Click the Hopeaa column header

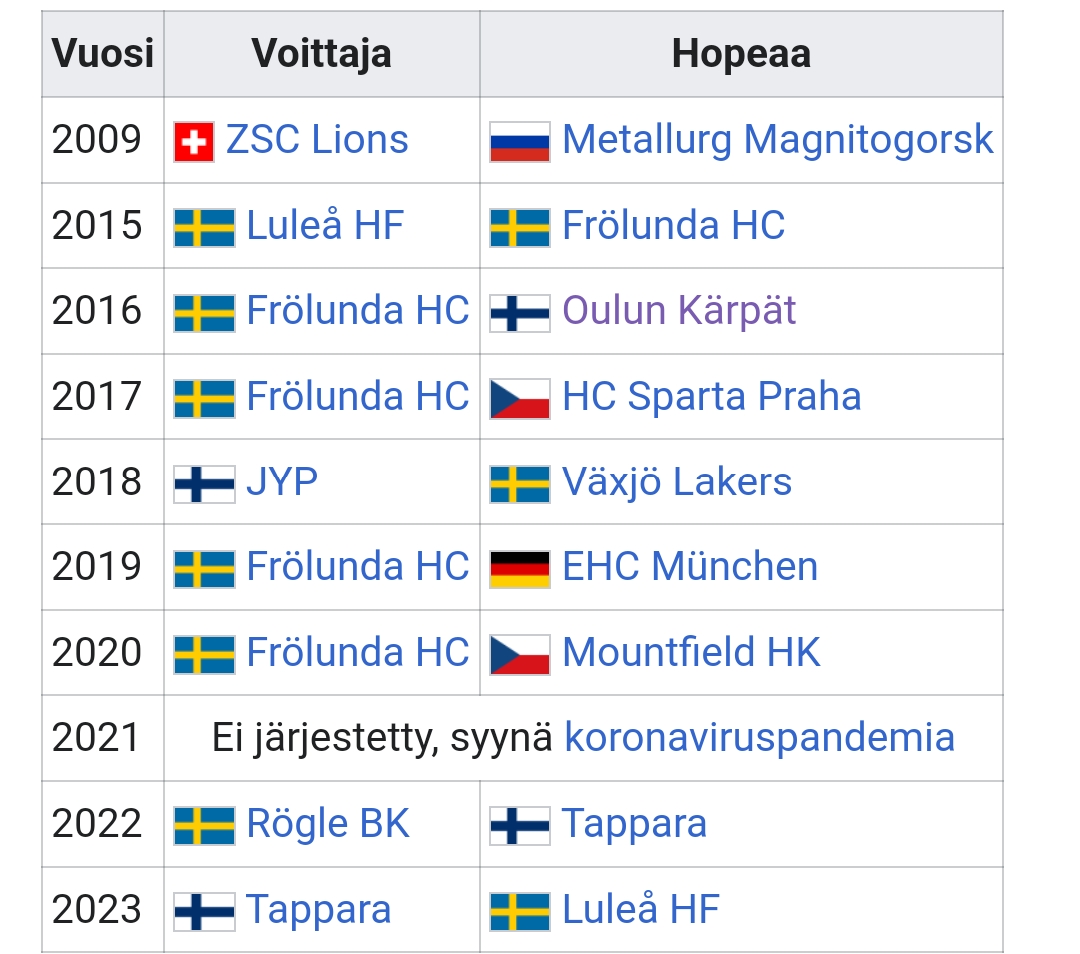pyautogui.click(x=741, y=54)
